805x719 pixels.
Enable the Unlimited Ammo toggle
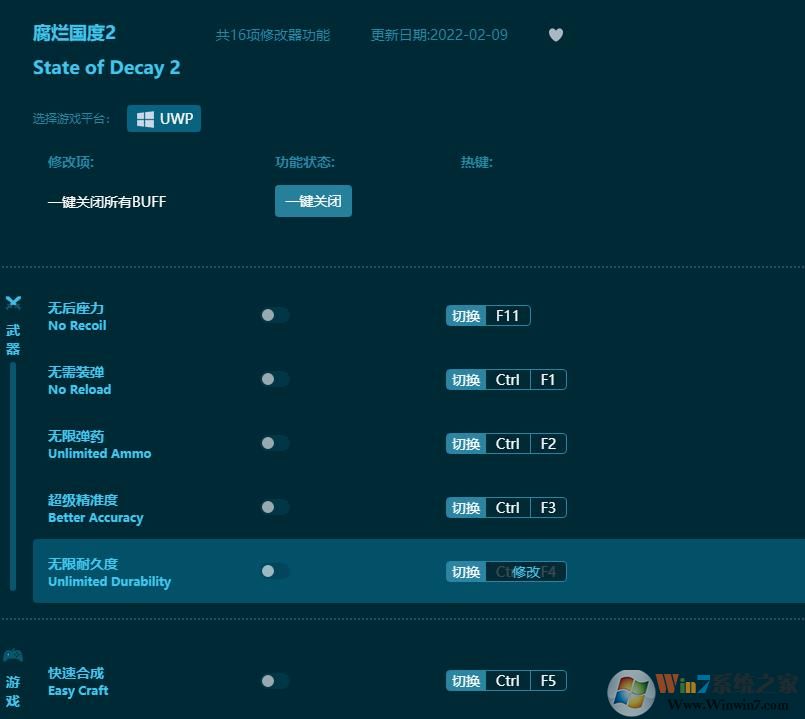pos(274,443)
